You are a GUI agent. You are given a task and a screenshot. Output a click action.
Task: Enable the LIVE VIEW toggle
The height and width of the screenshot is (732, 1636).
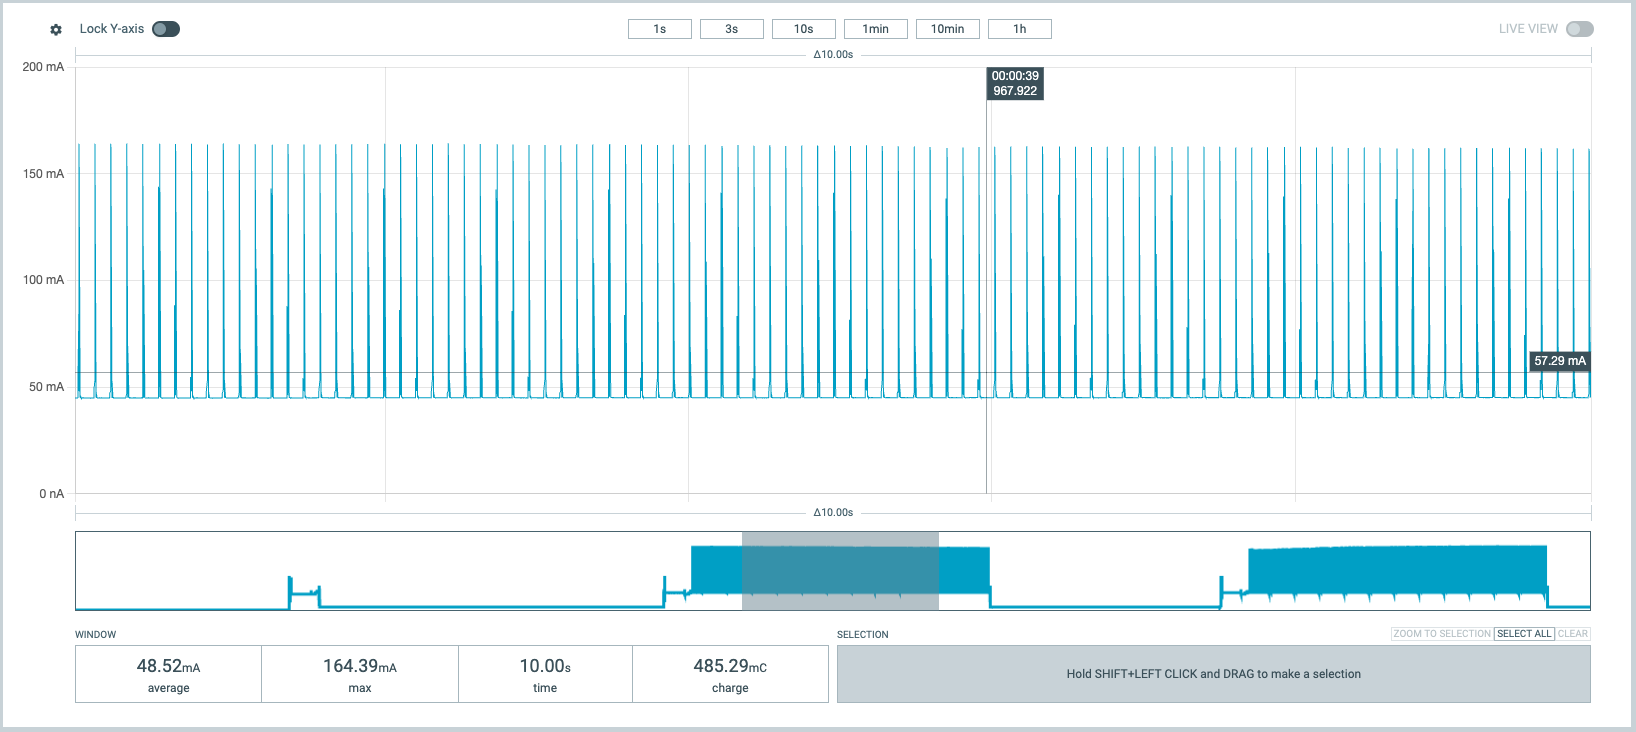(1579, 29)
